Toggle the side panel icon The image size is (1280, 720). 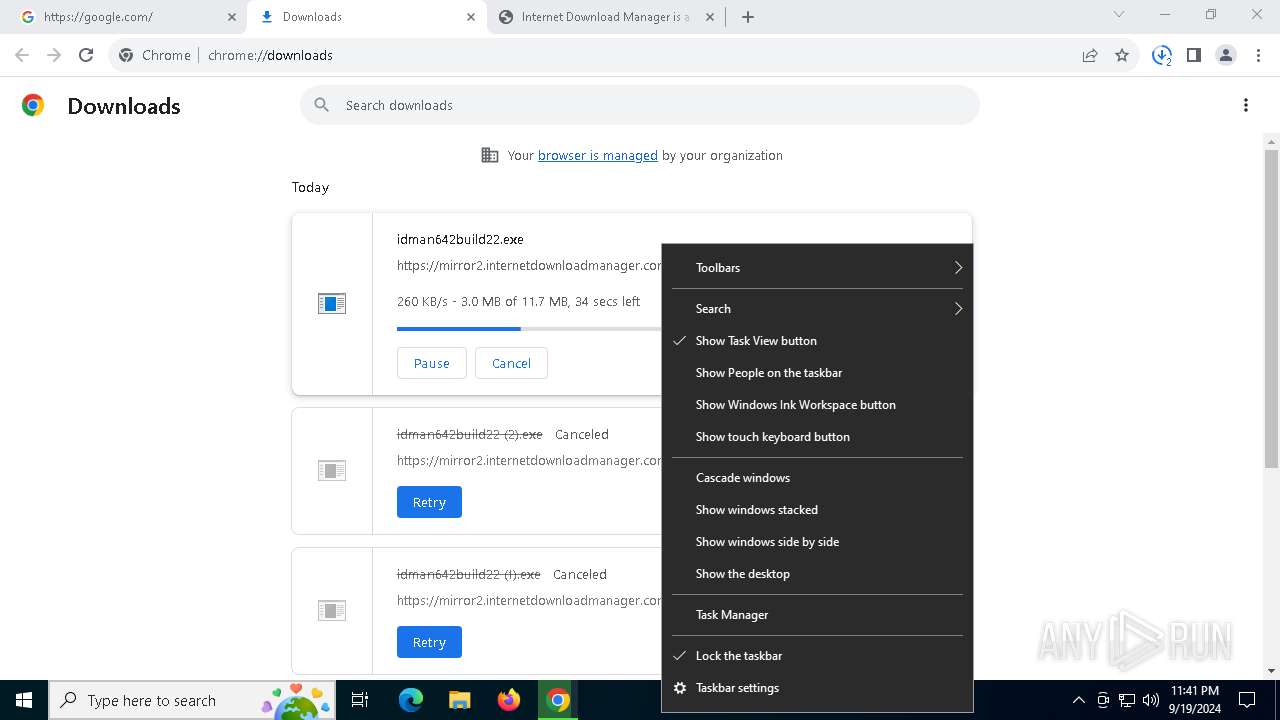[x=1194, y=55]
